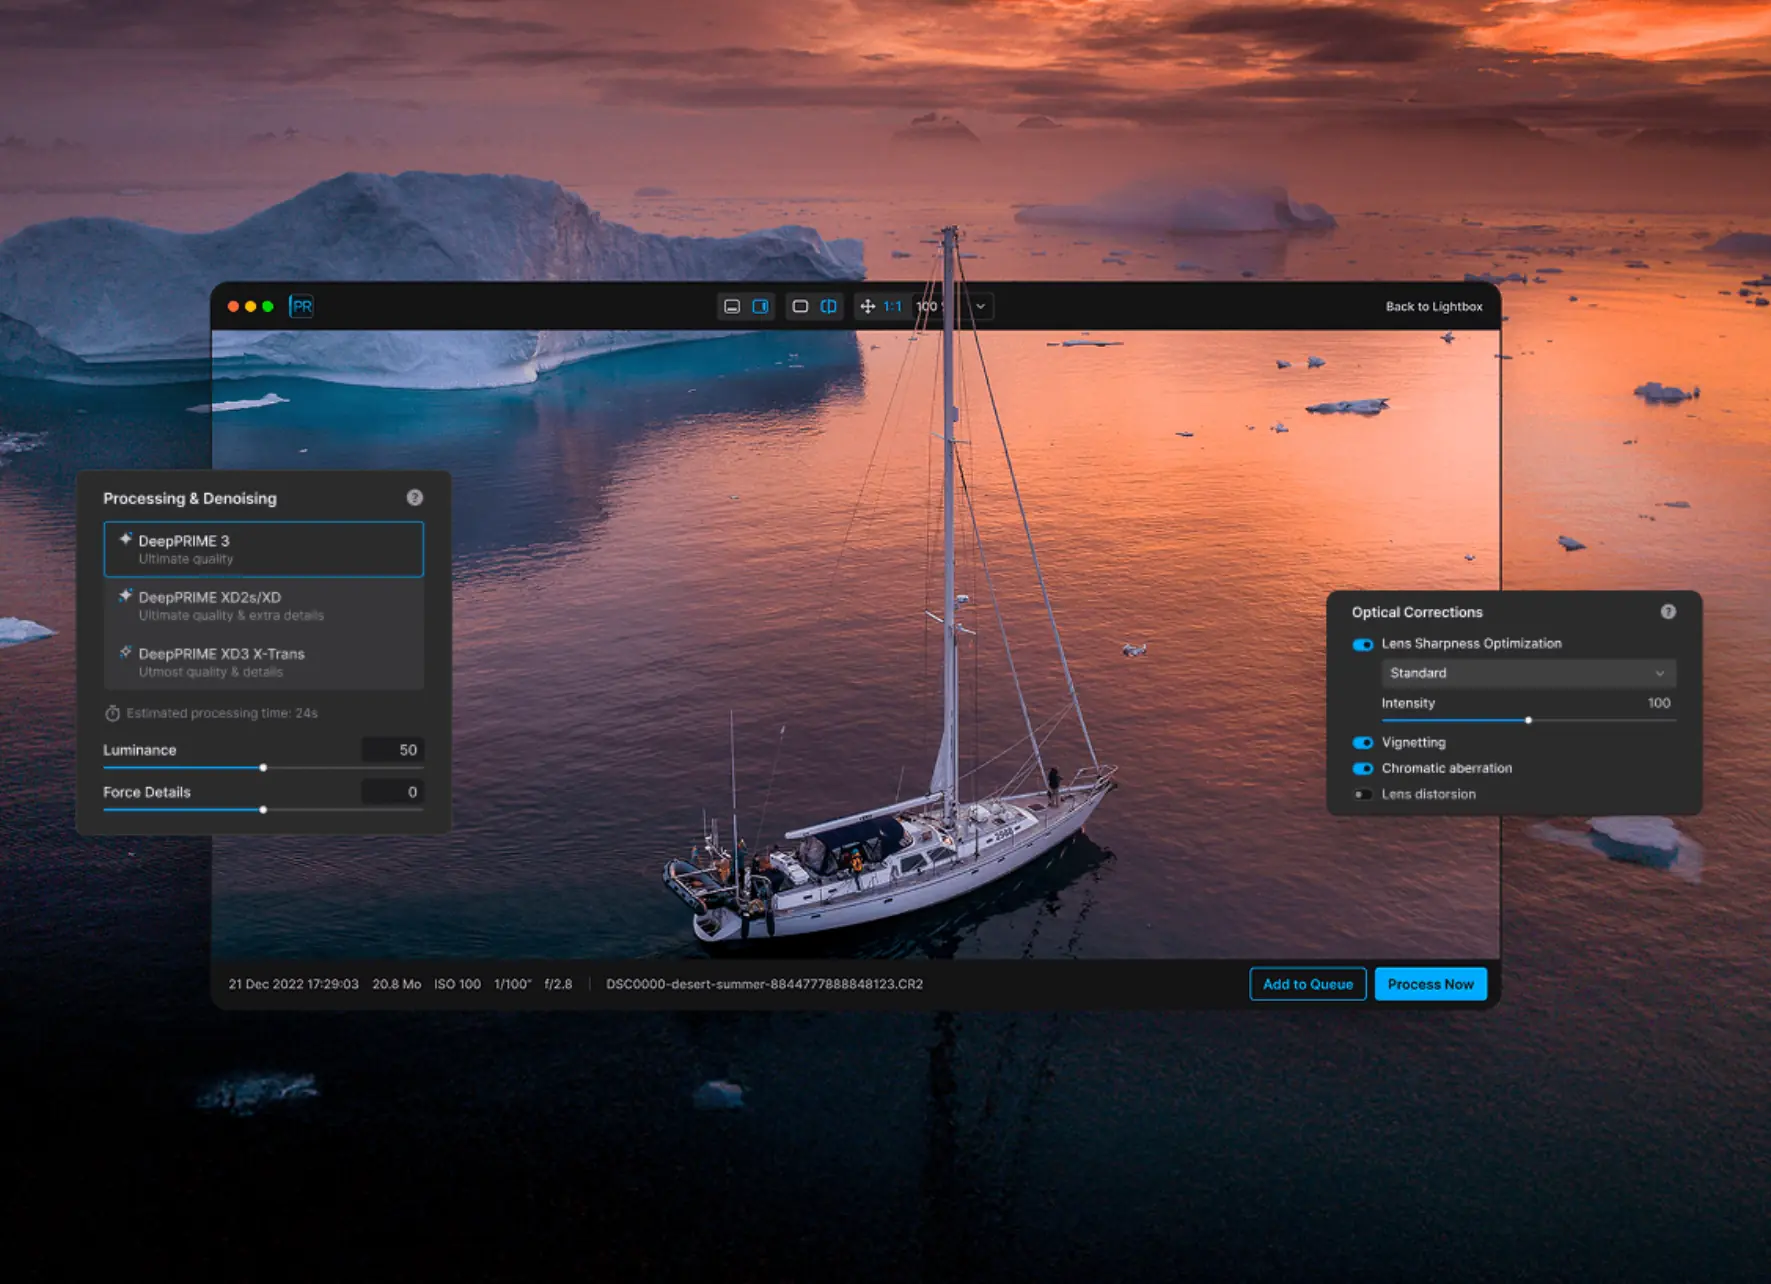This screenshot has height=1284, width=1771.
Task: Toggle Lens Sharpness Optimization switch
Action: pyautogui.click(x=1362, y=644)
